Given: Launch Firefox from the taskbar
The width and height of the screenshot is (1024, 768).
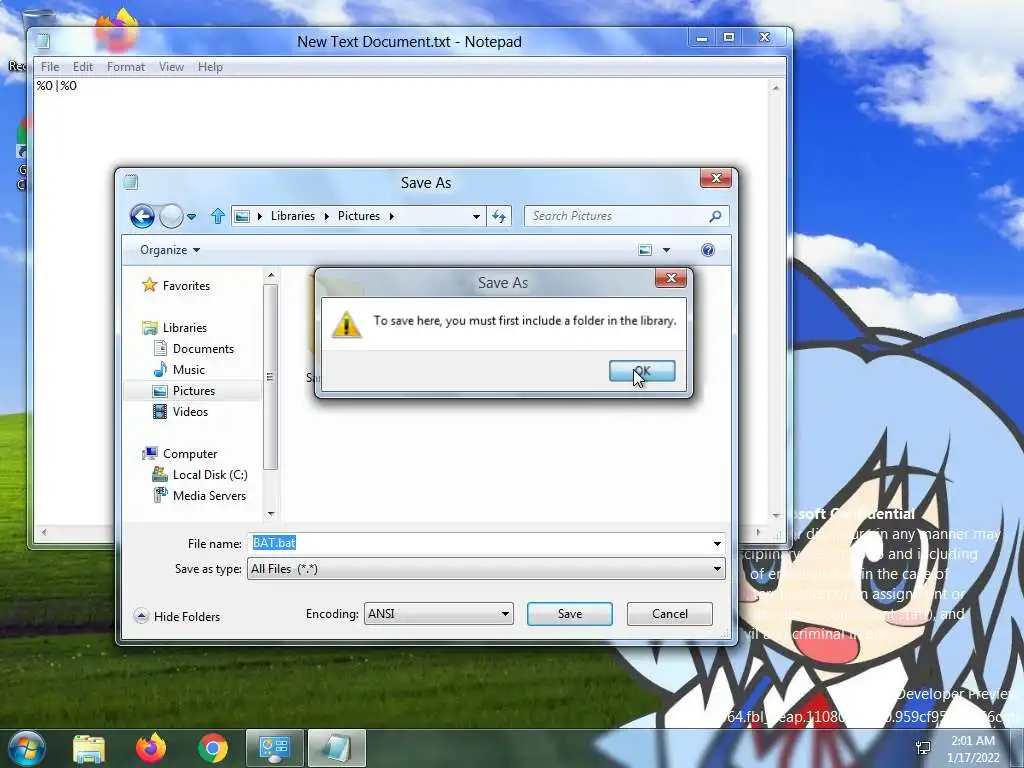Looking at the screenshot, I should pos(151,748).
